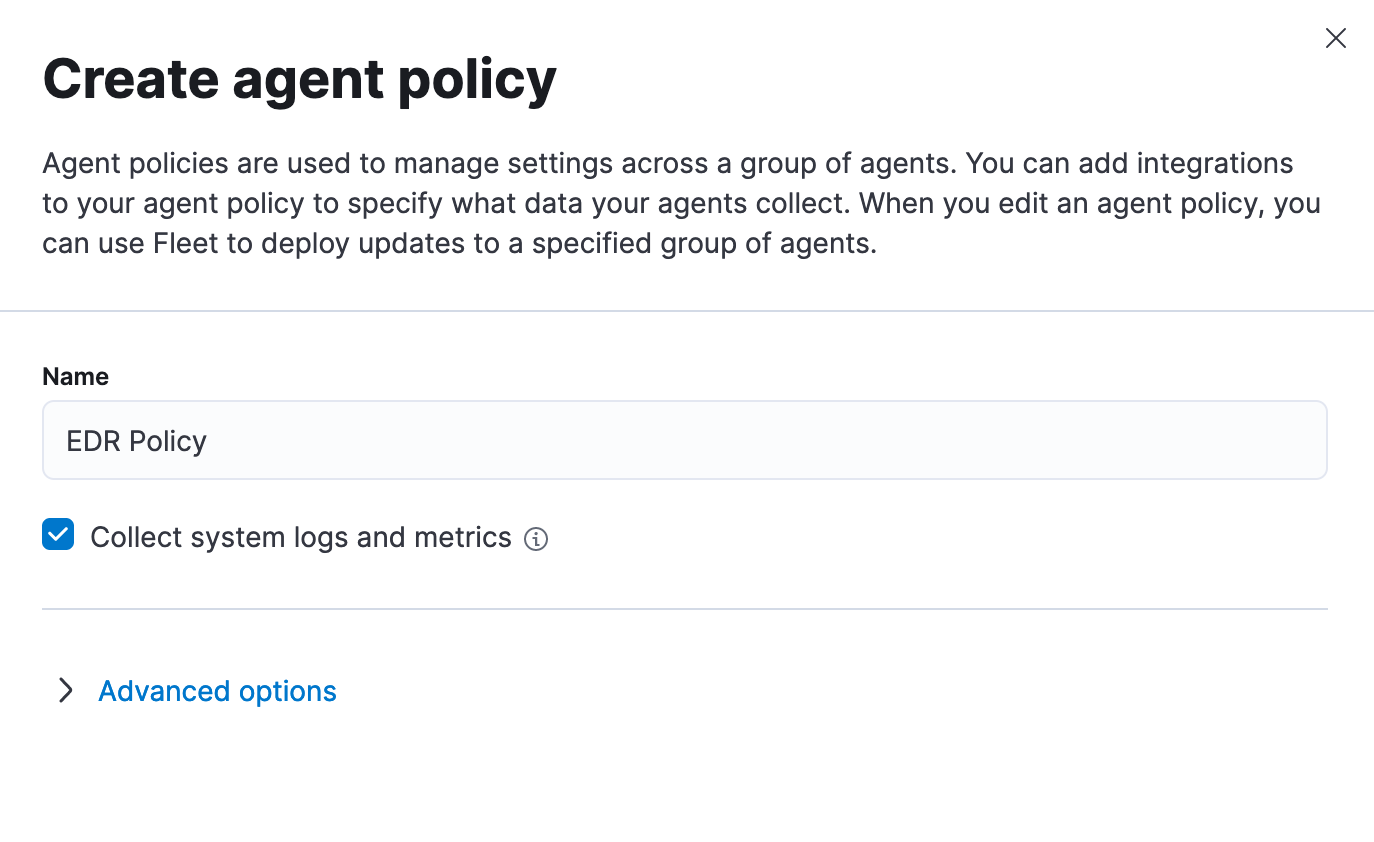The image size is (1374, 842).
Task: Uncheck Collect system logs and metrics checkbox
Action: click(x=58, y=535)
